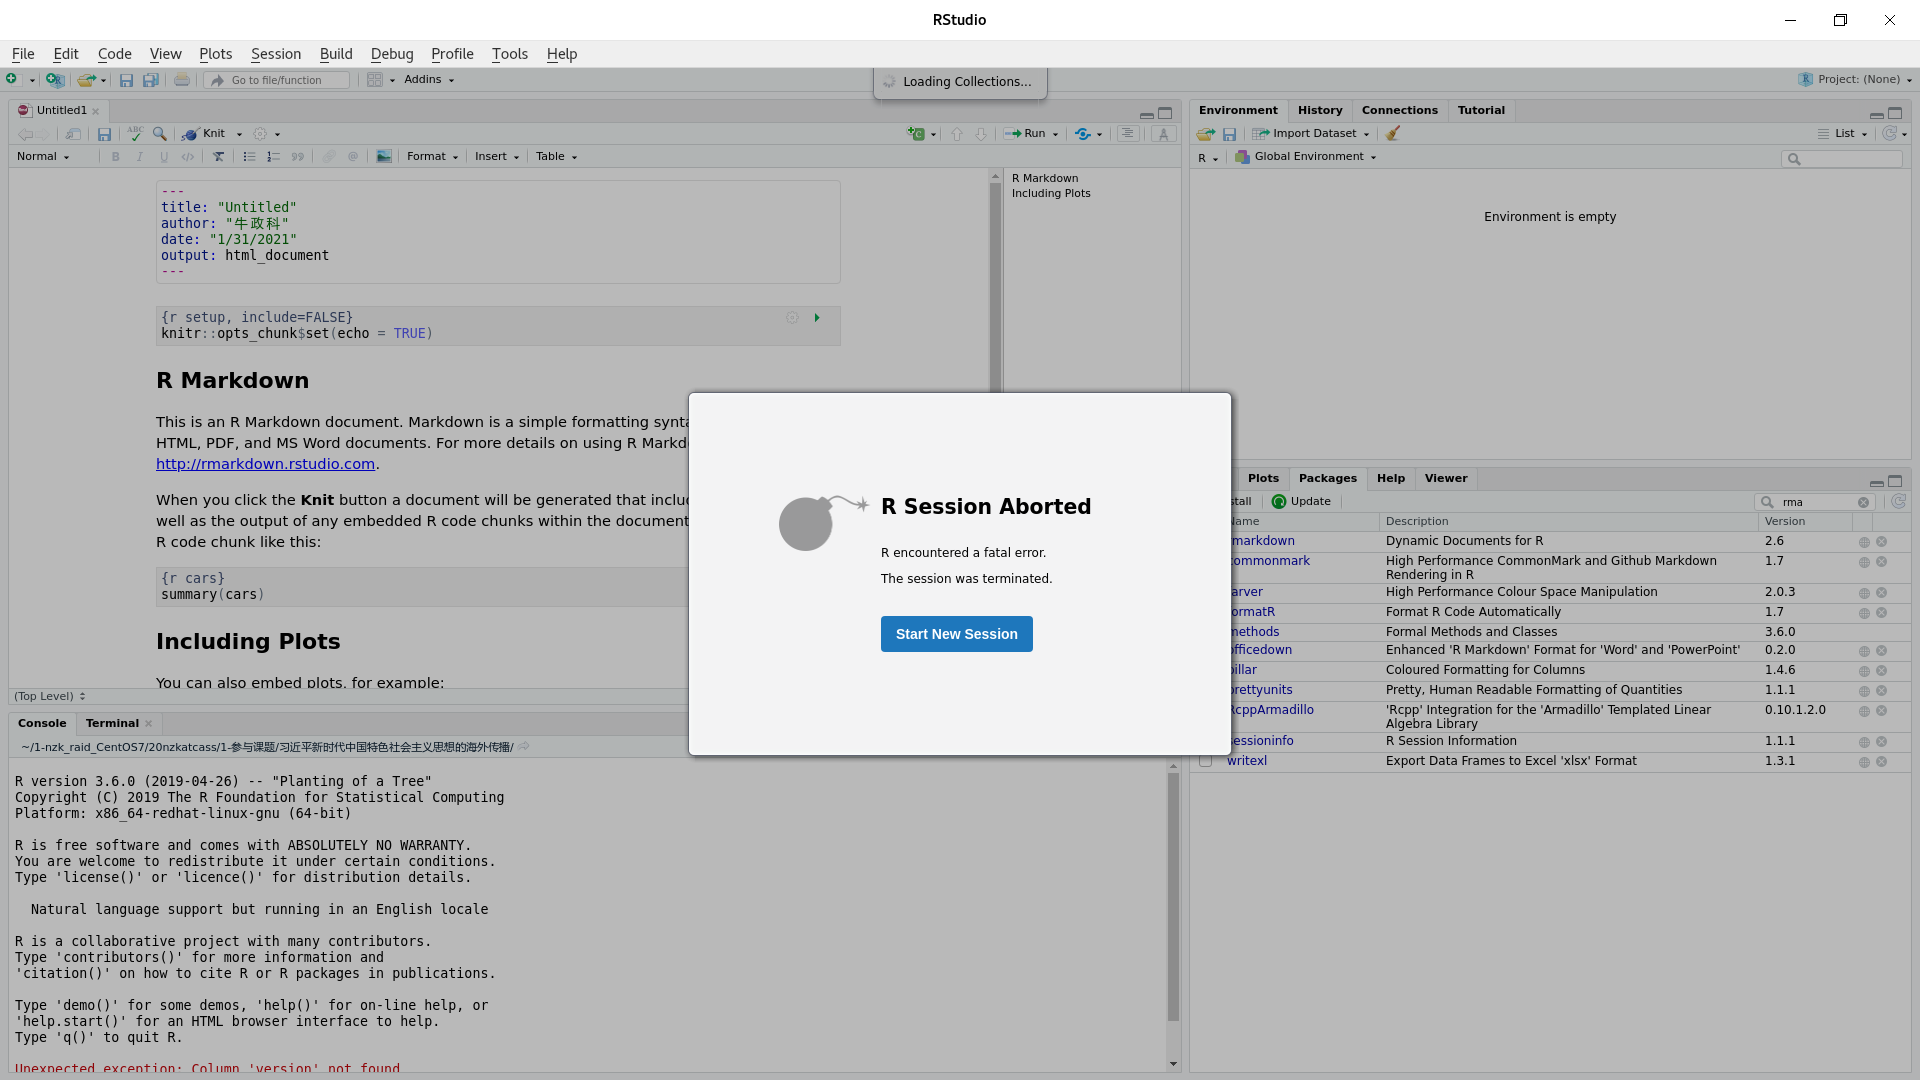Open the Debug menu

click(391, 54)
